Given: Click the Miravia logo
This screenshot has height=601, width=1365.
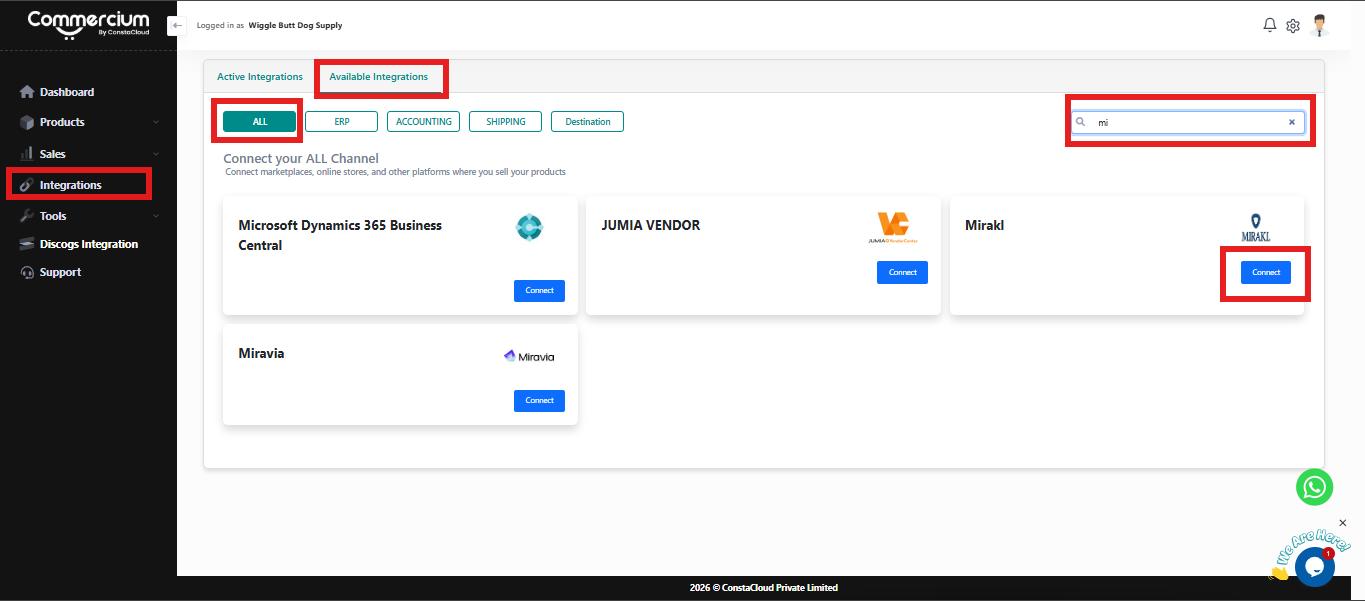Looking at the screenshot, I should pyautogui.click(x=529, y=356).
